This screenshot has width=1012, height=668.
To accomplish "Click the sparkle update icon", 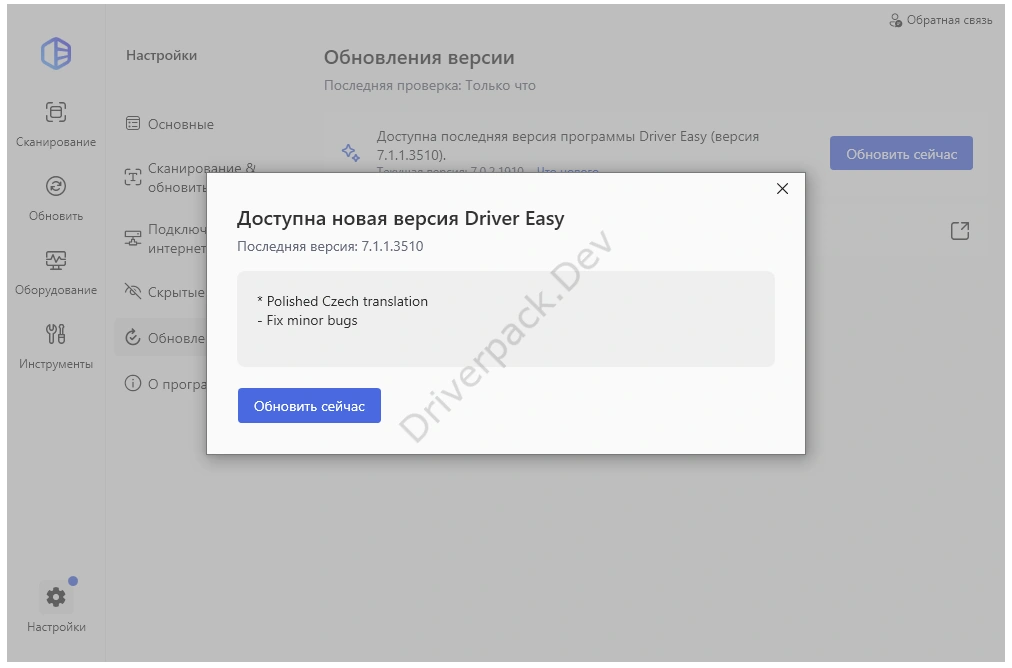I will (x=350, y=153).
